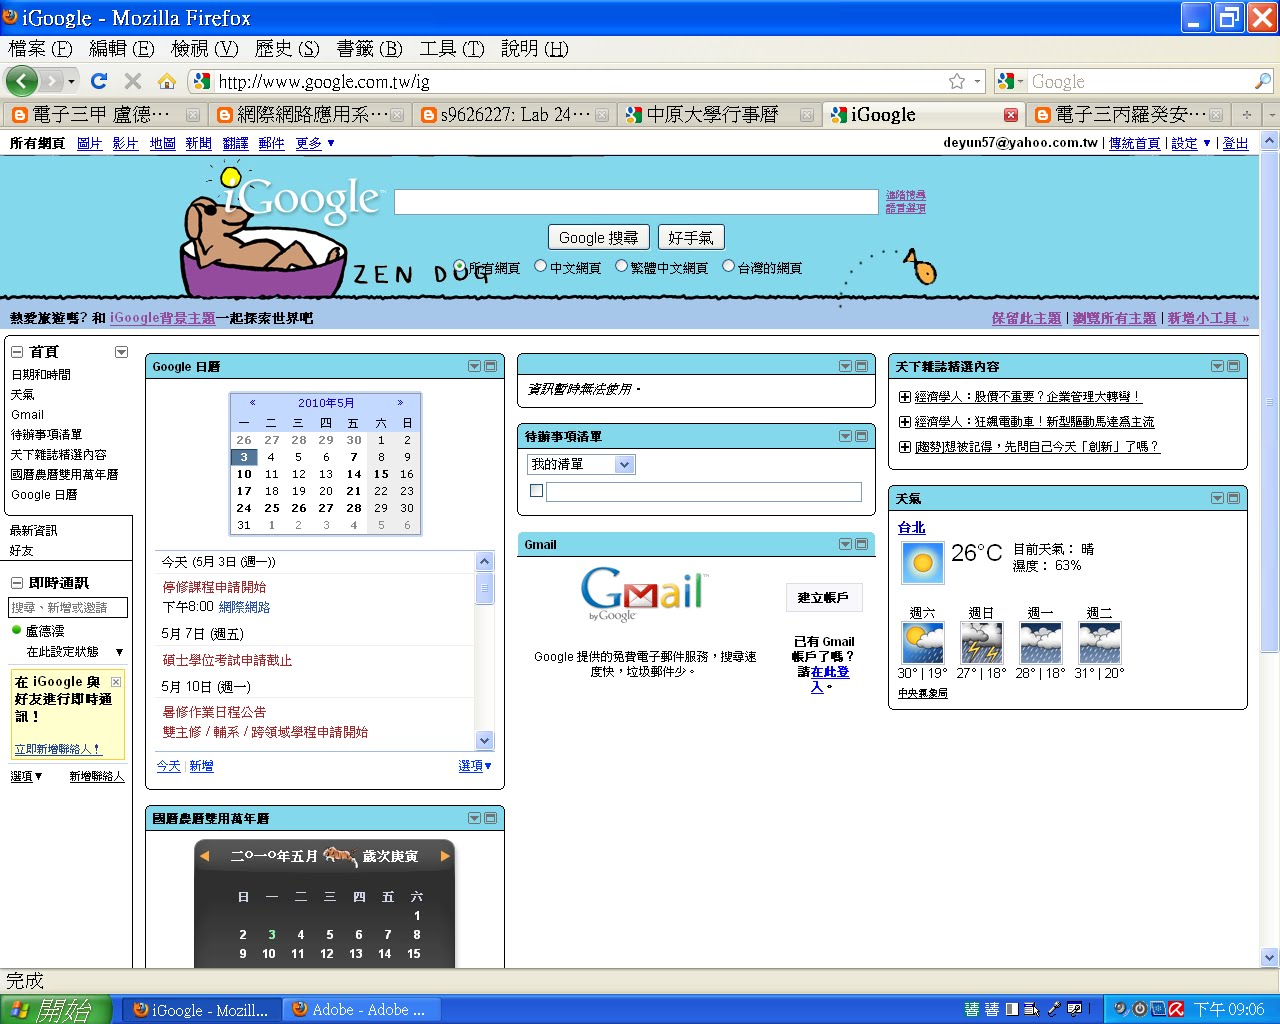Switch to the 電子三甲 盧德 tab

click(105, 115)
